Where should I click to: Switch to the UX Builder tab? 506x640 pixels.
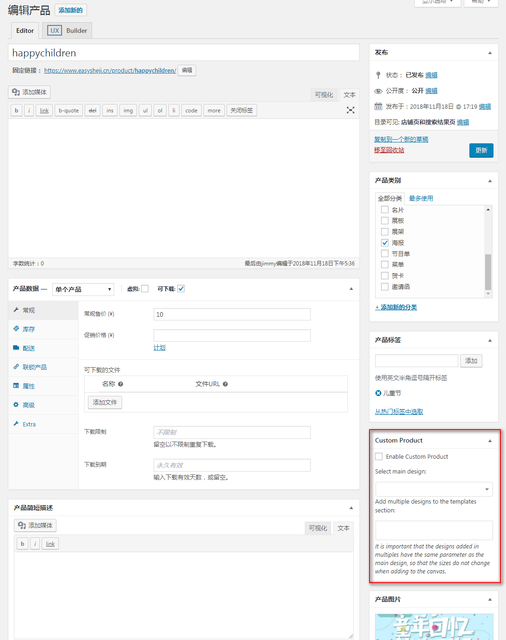point(67,31)
